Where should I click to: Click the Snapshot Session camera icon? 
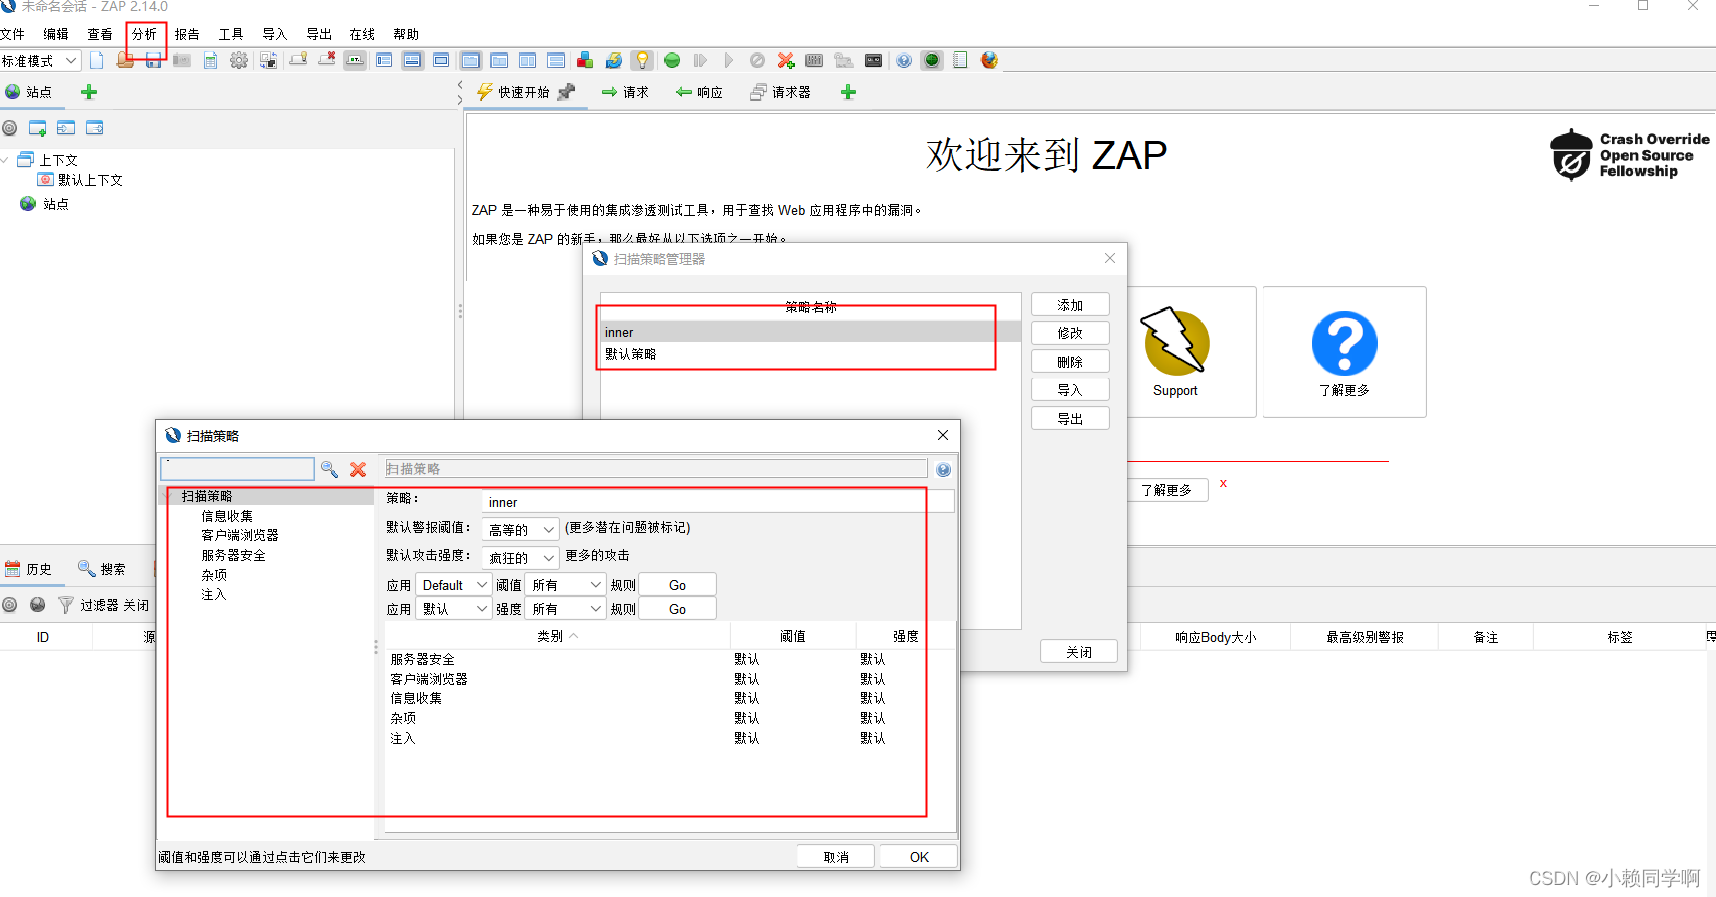coord(182,61)
